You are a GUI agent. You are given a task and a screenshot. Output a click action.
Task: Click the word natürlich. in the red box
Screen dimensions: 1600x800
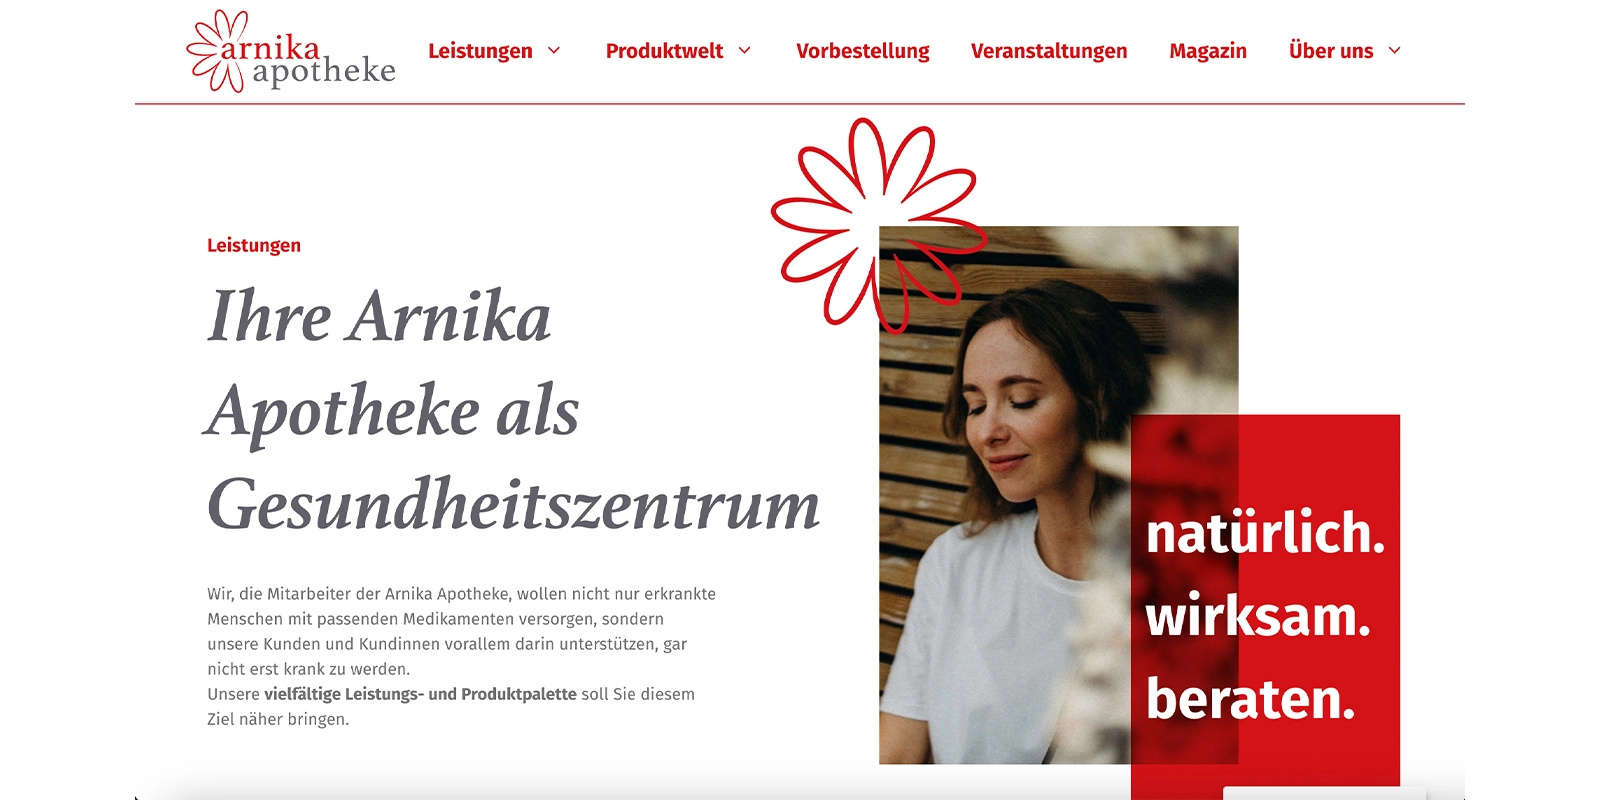click(x=1265, y=532)
